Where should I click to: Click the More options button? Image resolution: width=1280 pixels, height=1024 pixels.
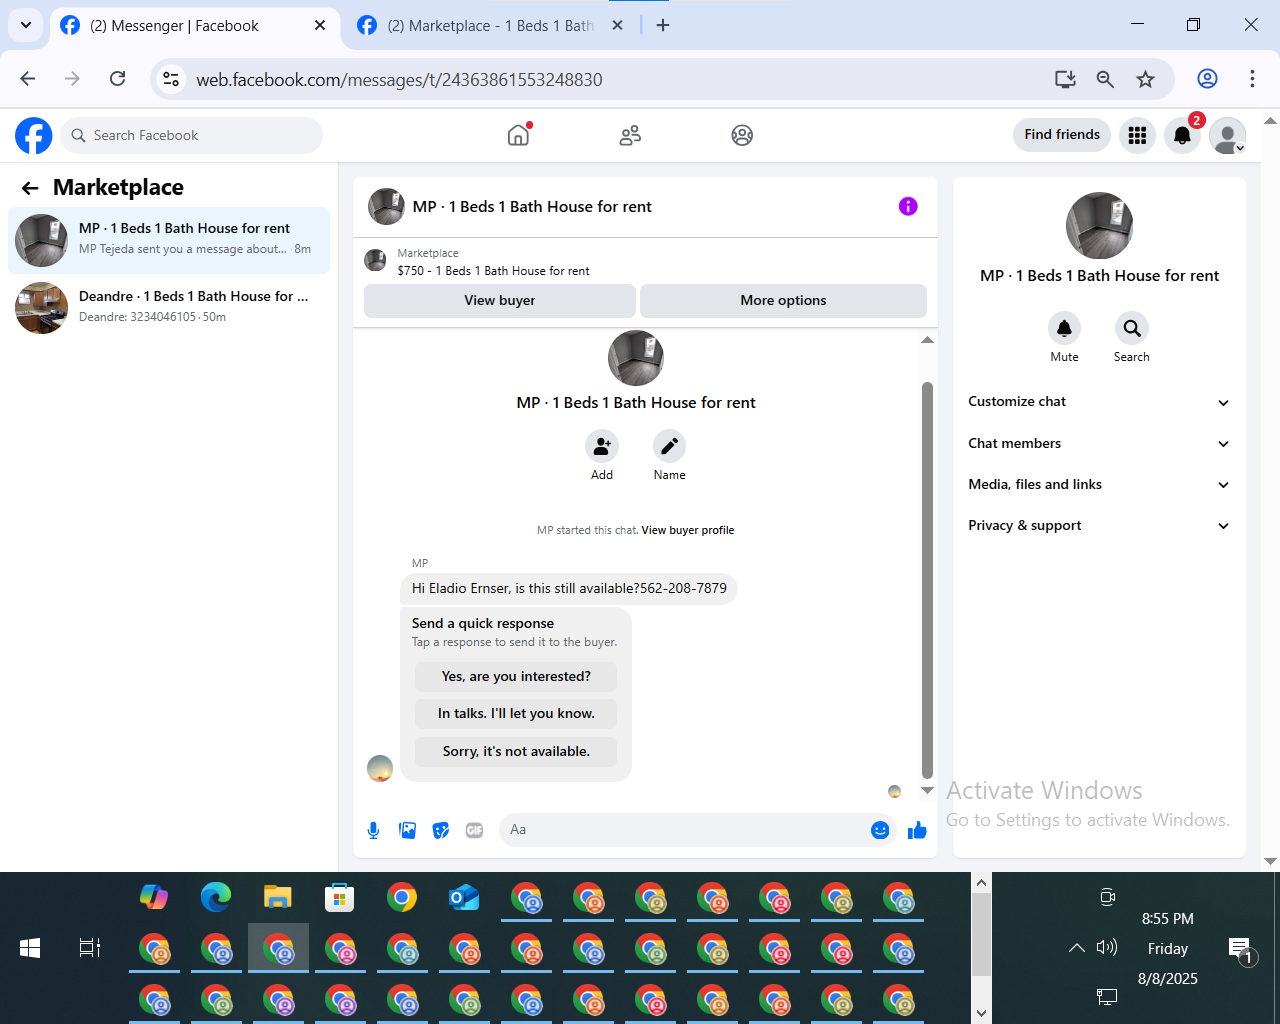tap(783, 300)
